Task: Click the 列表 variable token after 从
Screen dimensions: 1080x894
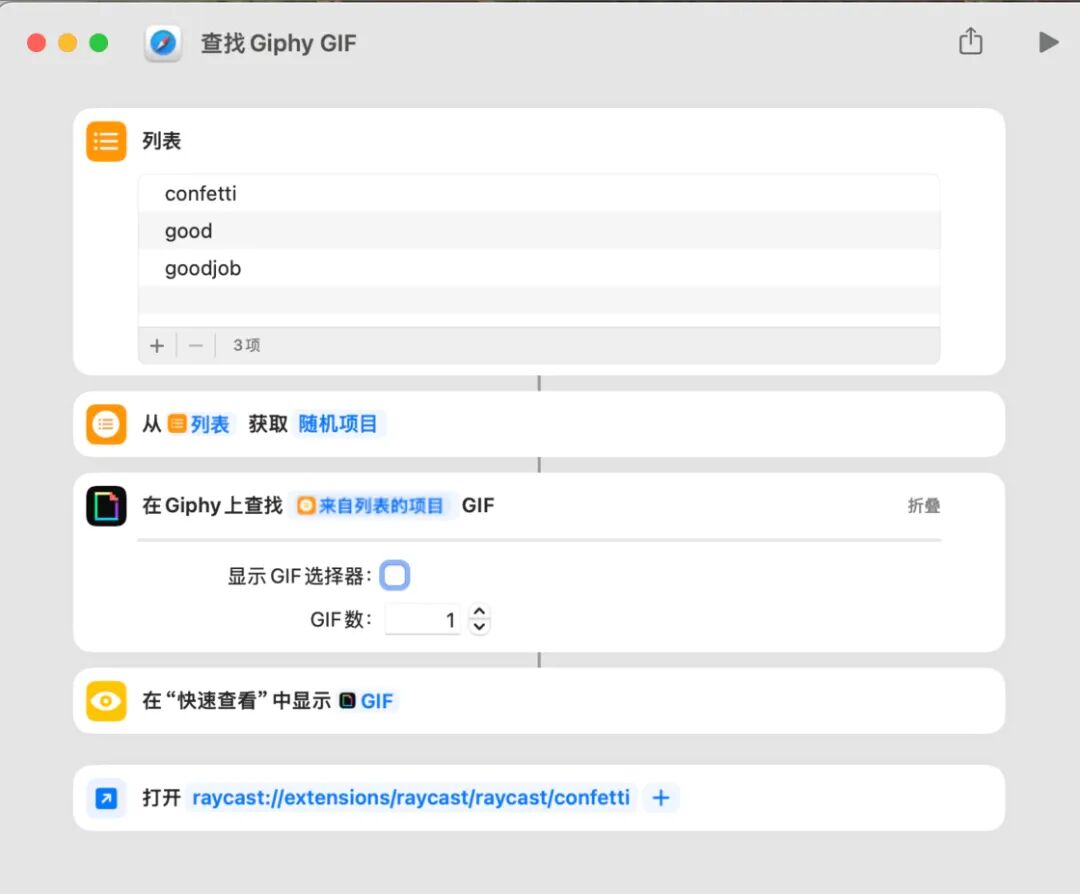Action: (x=199, y=424)
